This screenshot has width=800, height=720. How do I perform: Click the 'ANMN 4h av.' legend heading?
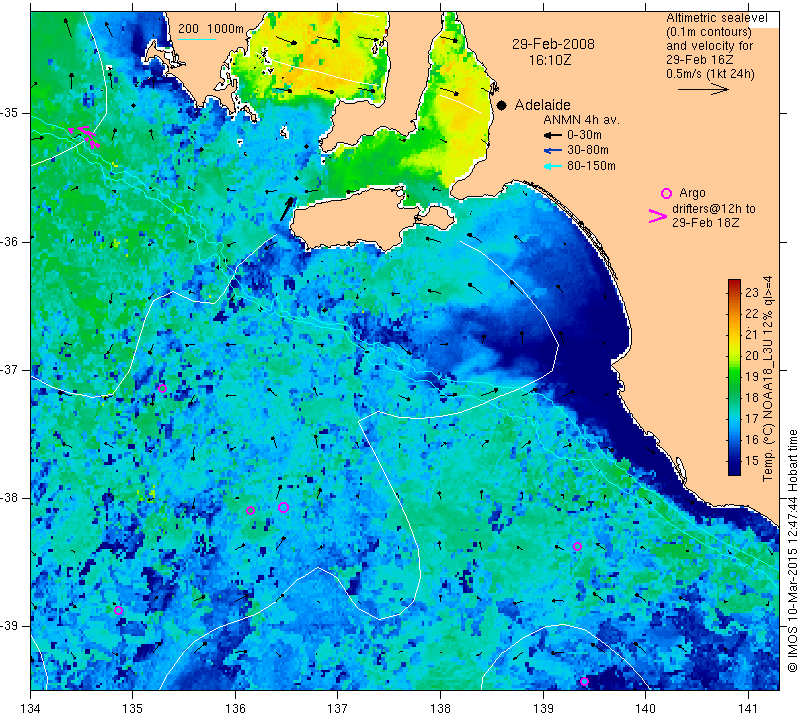581,120
